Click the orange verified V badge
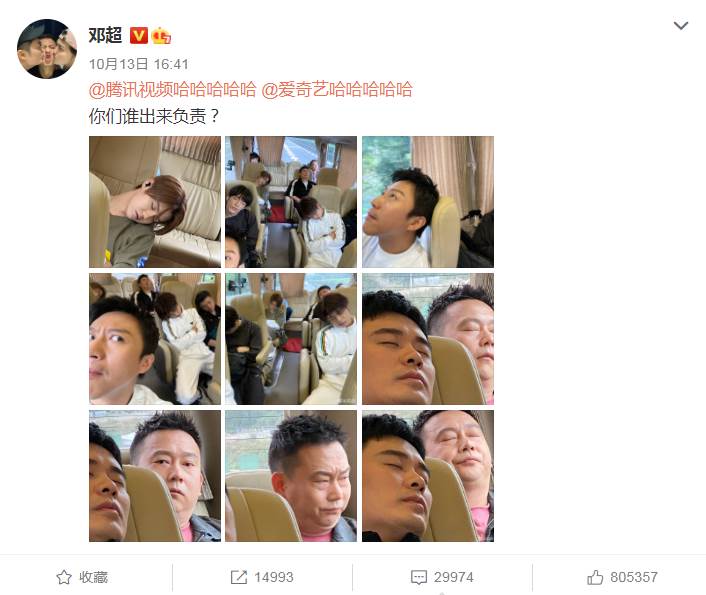706x595 pixels. point(139,36)
